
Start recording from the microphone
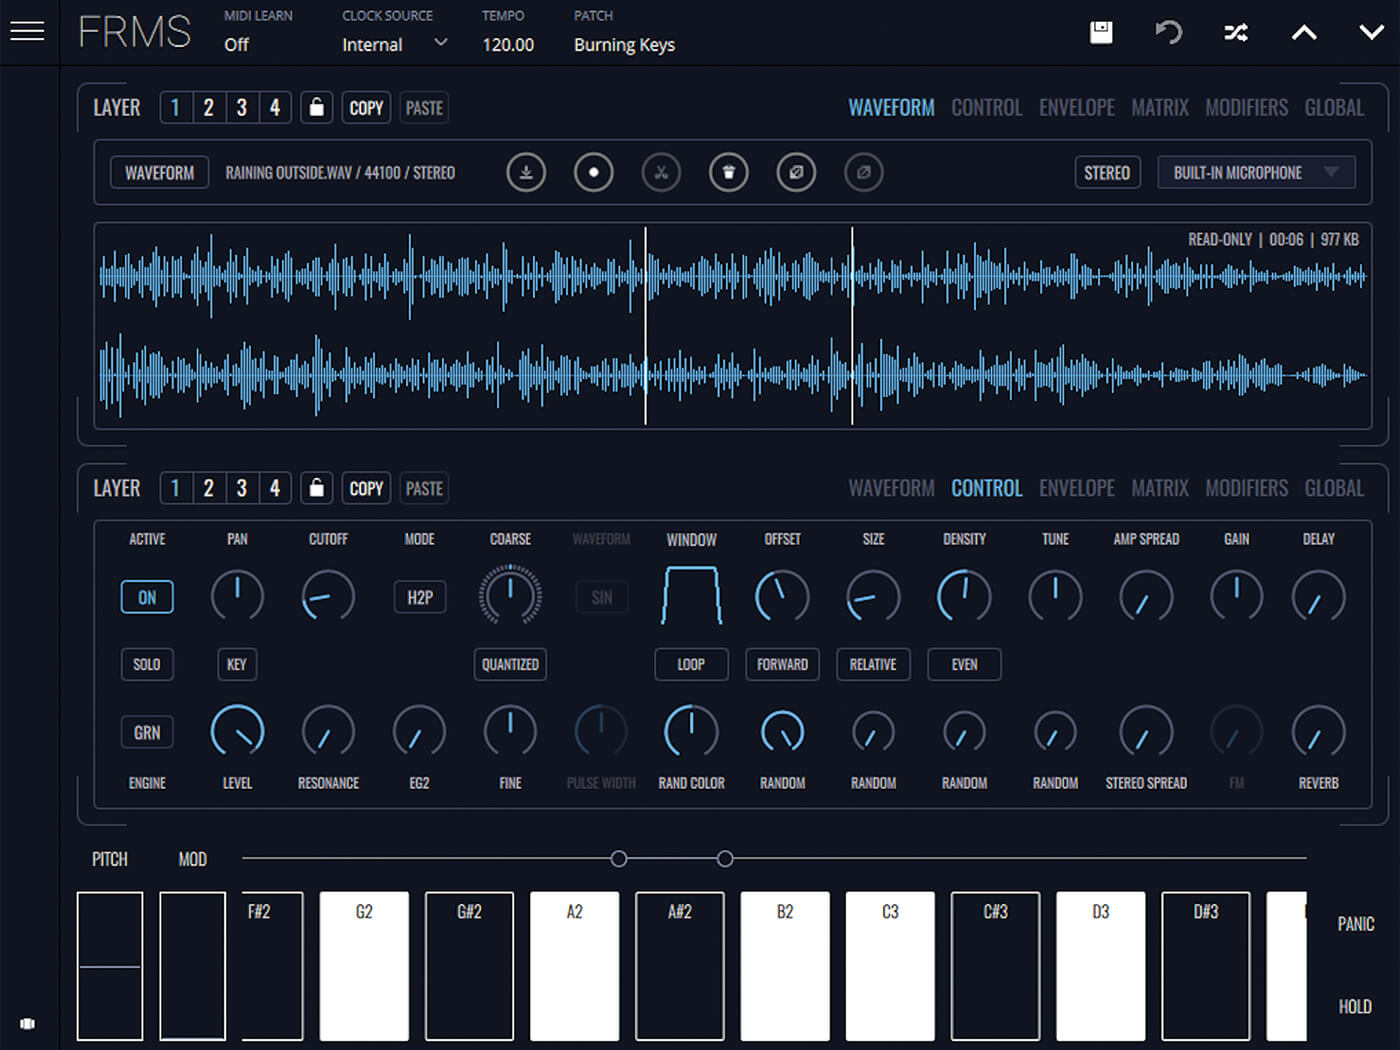593,172
